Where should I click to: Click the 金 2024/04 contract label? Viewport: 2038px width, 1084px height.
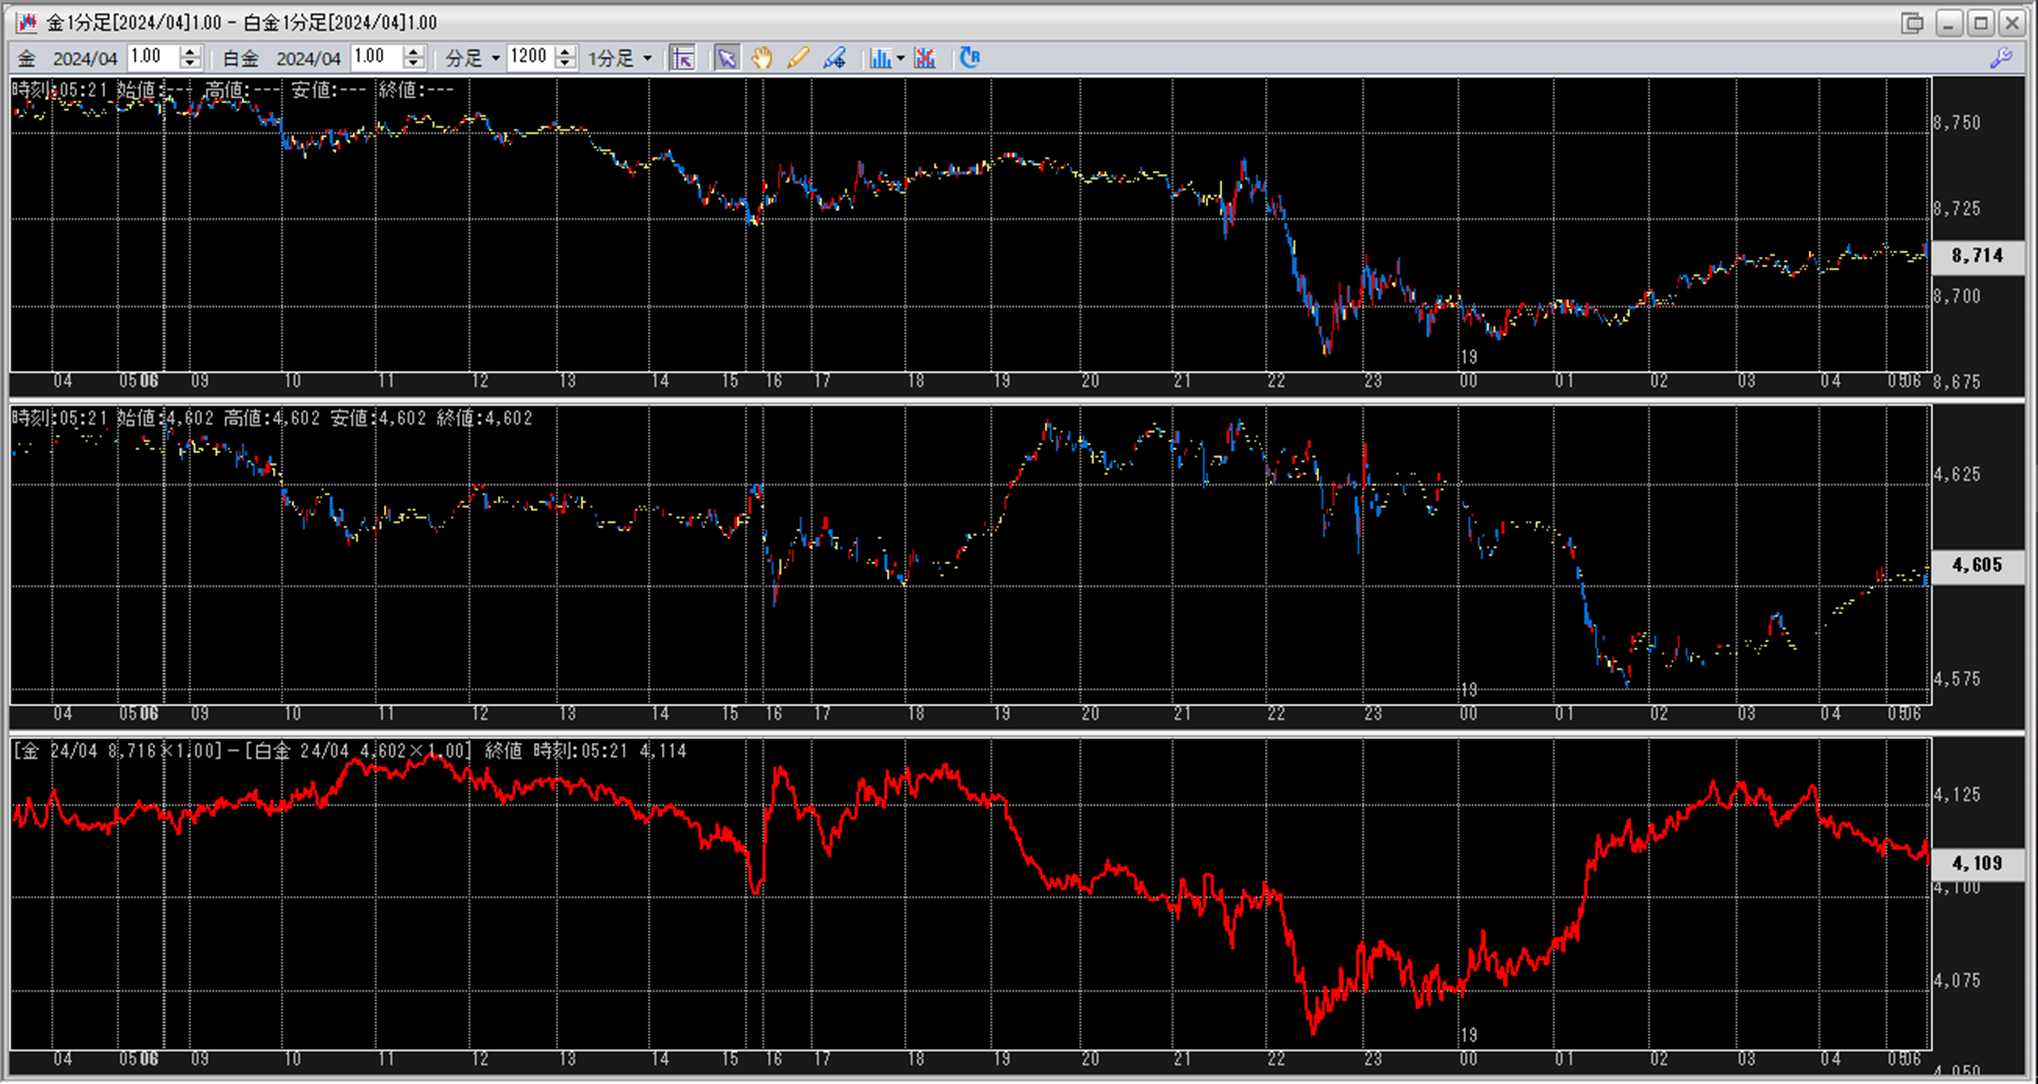84,59
